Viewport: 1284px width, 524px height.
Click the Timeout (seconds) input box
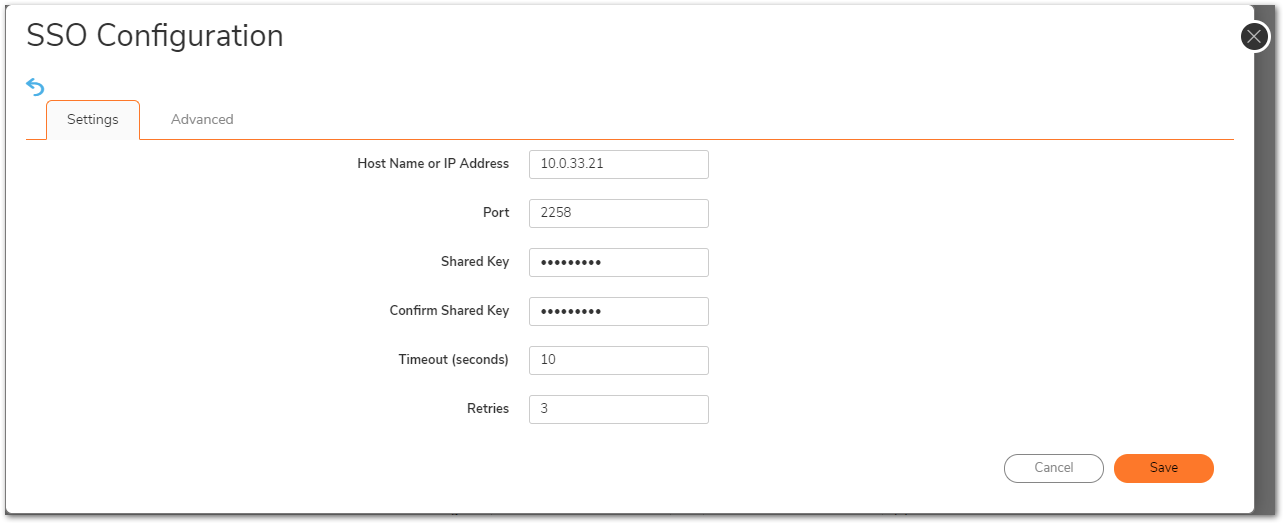click(x=618, y=360)
